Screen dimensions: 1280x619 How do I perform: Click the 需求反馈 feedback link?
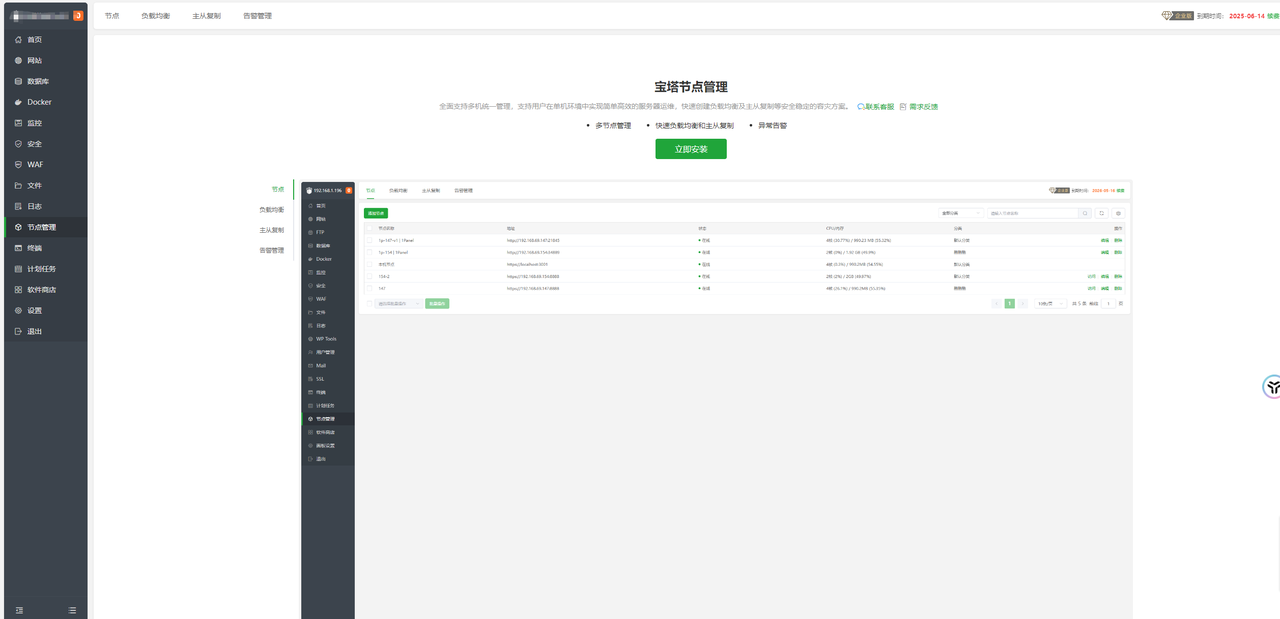click(919, 106)
